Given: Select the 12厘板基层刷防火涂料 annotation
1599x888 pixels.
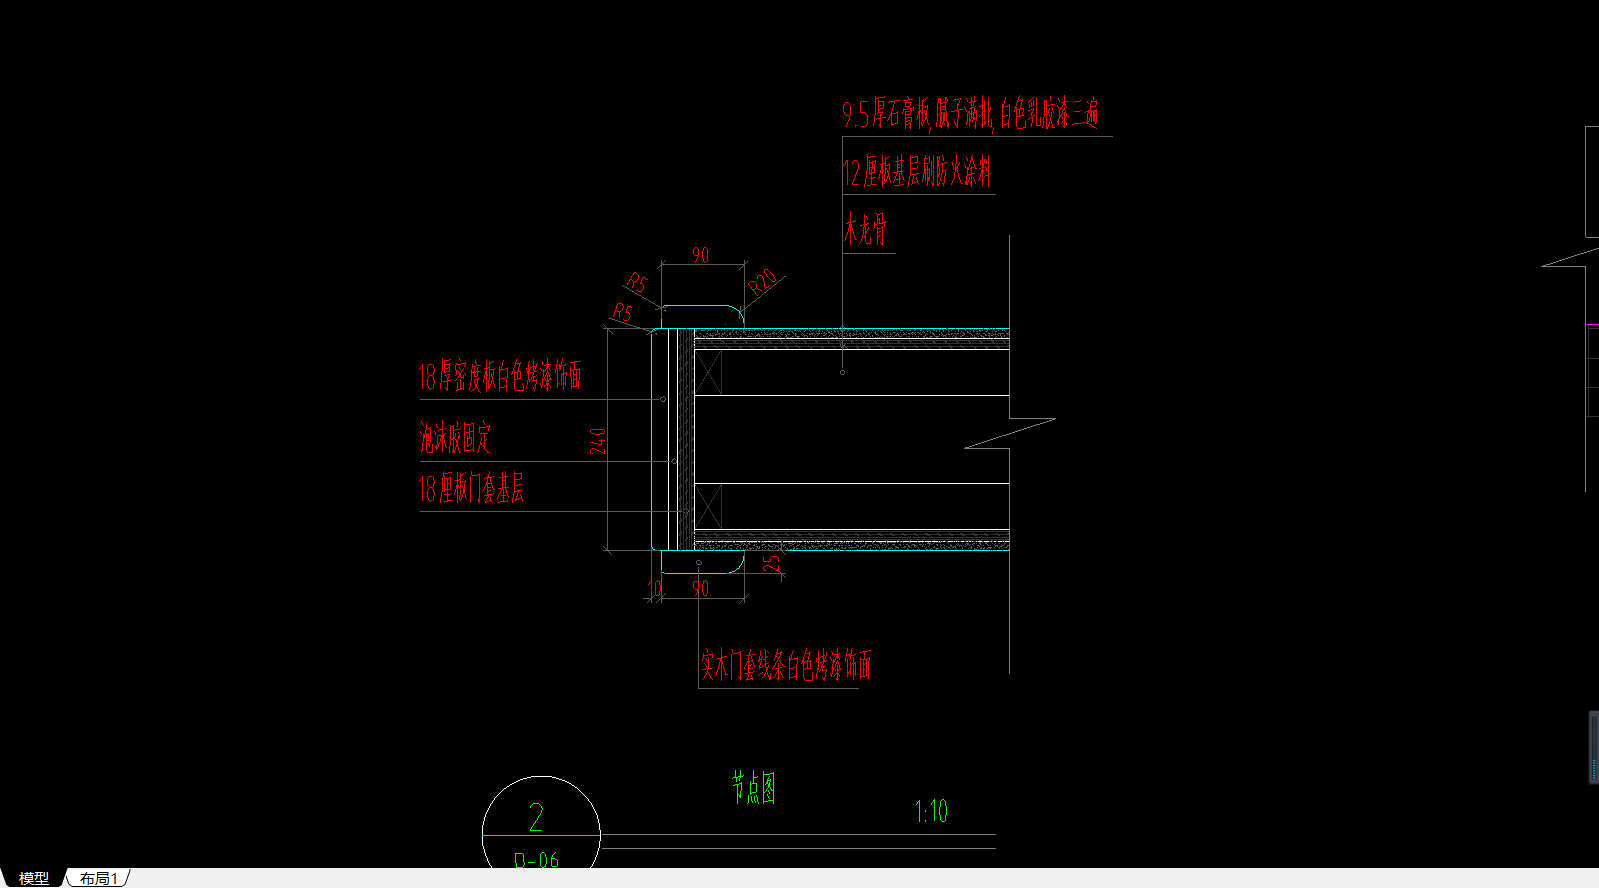Looking at the screenshot, I should coord(916,172).
